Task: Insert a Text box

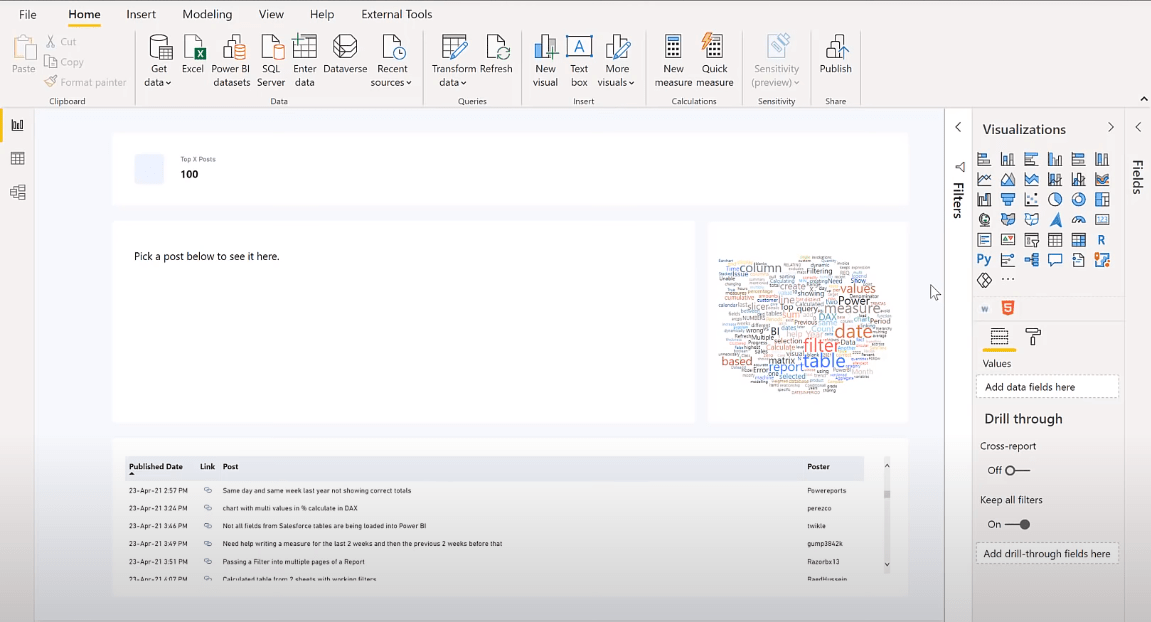Action: coord(579,61)
